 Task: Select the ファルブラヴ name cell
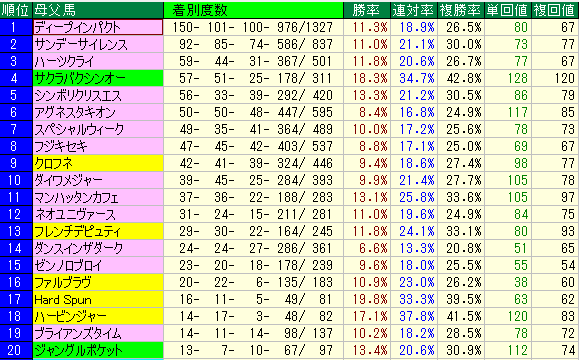[98, 282]
